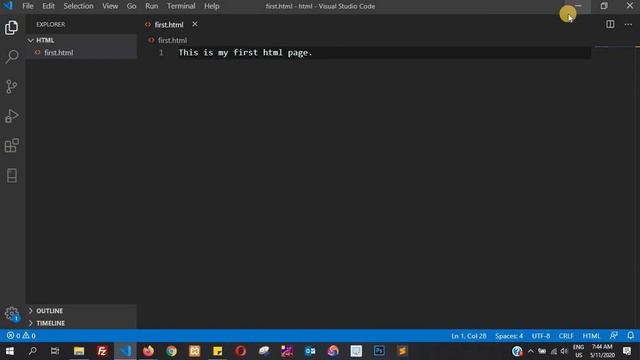Open Sublime Text from the taskbar
Viewport: 640px width, 360px height.
pyautogui.click(x=402, y=351)
